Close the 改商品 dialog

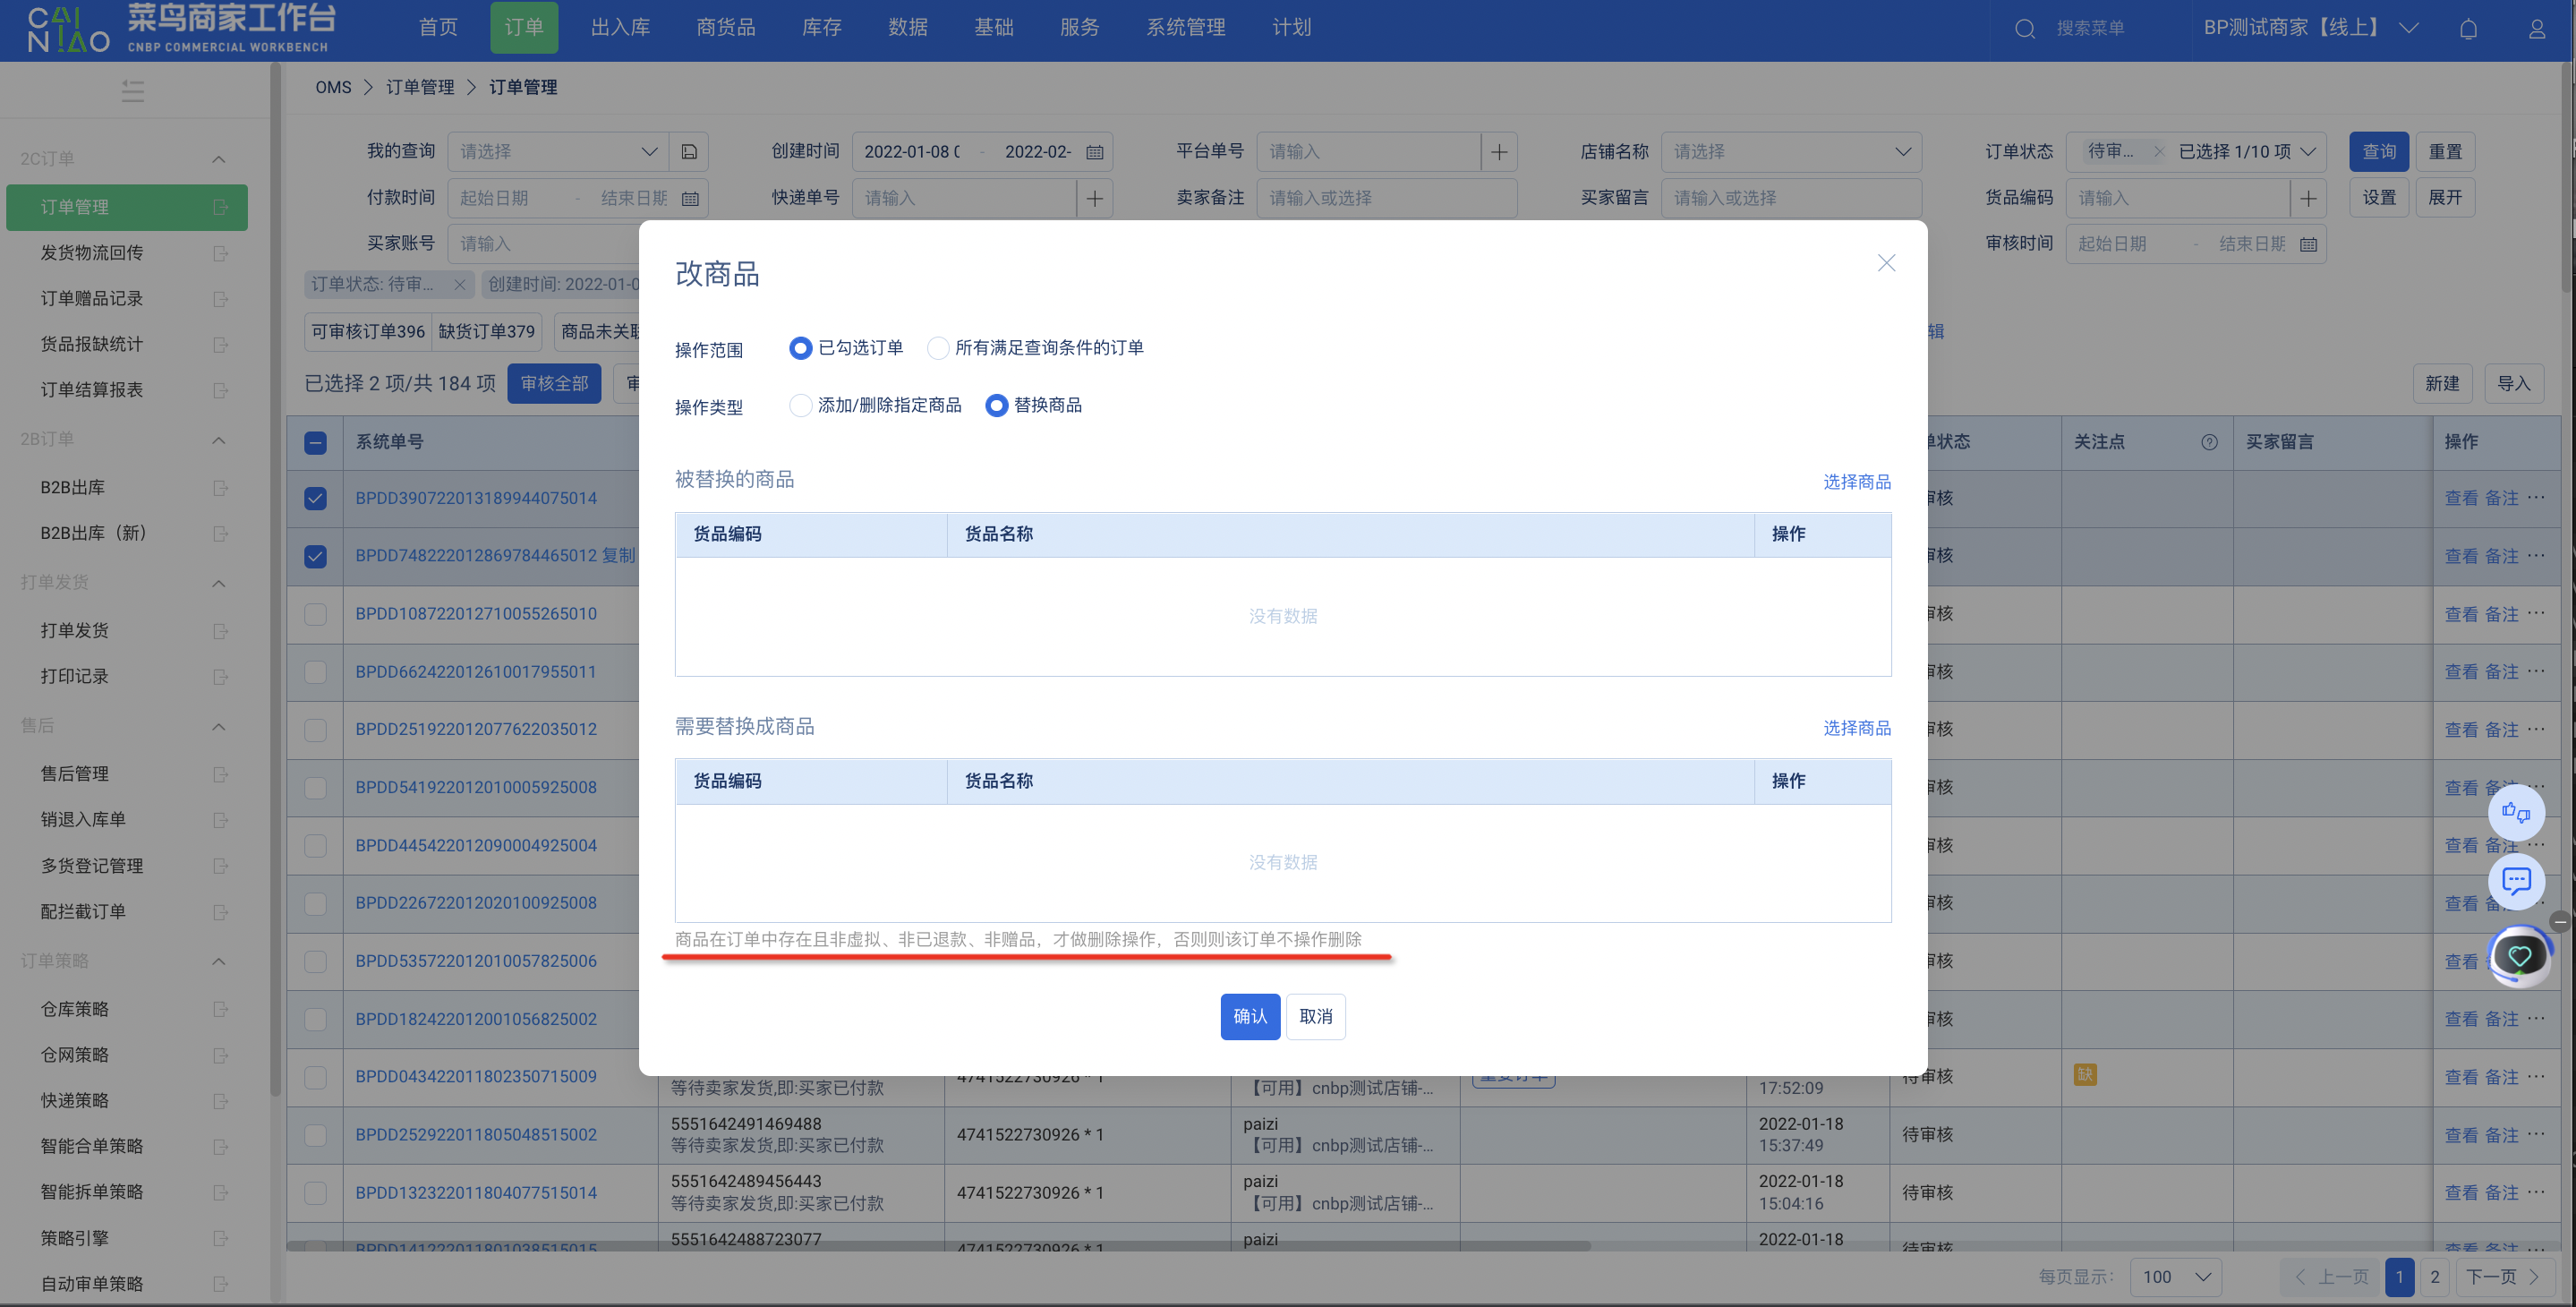coord(1886,263)
